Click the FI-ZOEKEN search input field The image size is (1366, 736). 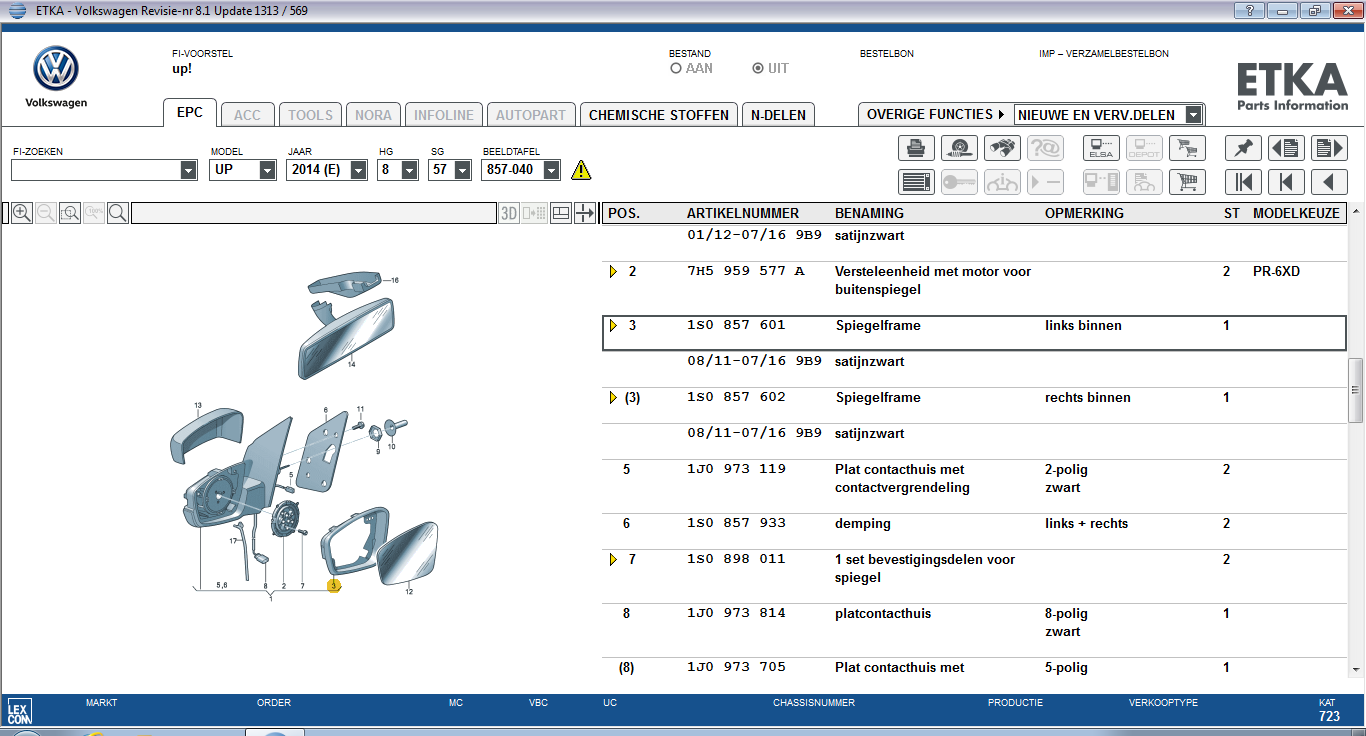click(x=96, y=170)
